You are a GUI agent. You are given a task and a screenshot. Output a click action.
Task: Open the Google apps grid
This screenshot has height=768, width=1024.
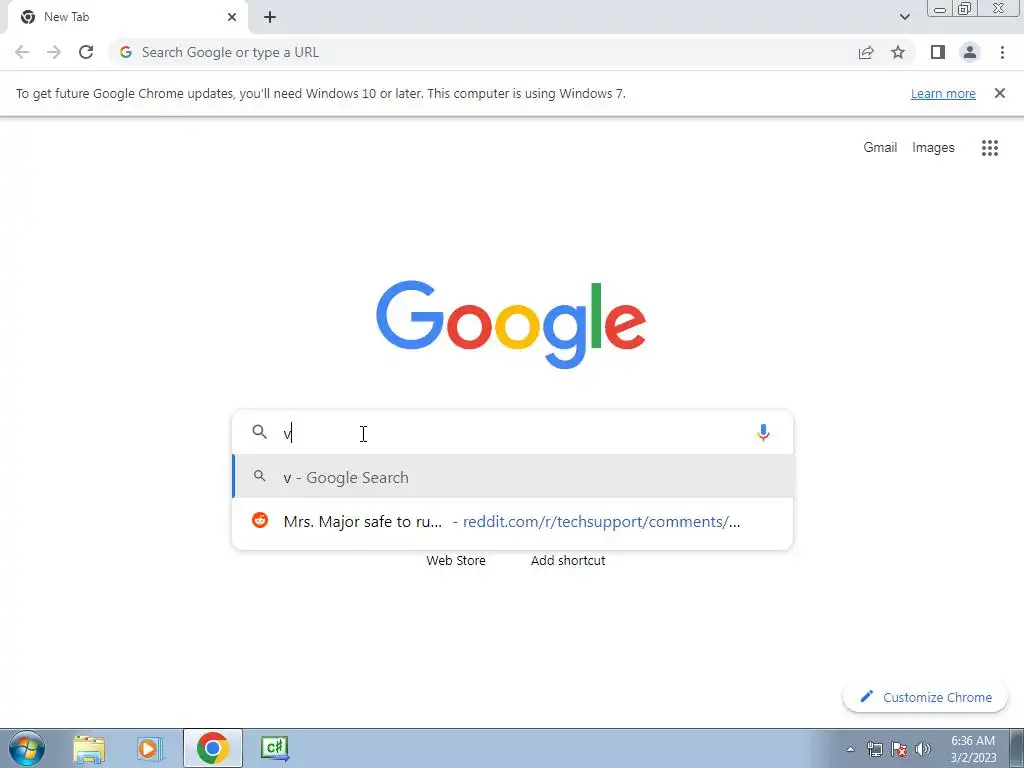990,148
